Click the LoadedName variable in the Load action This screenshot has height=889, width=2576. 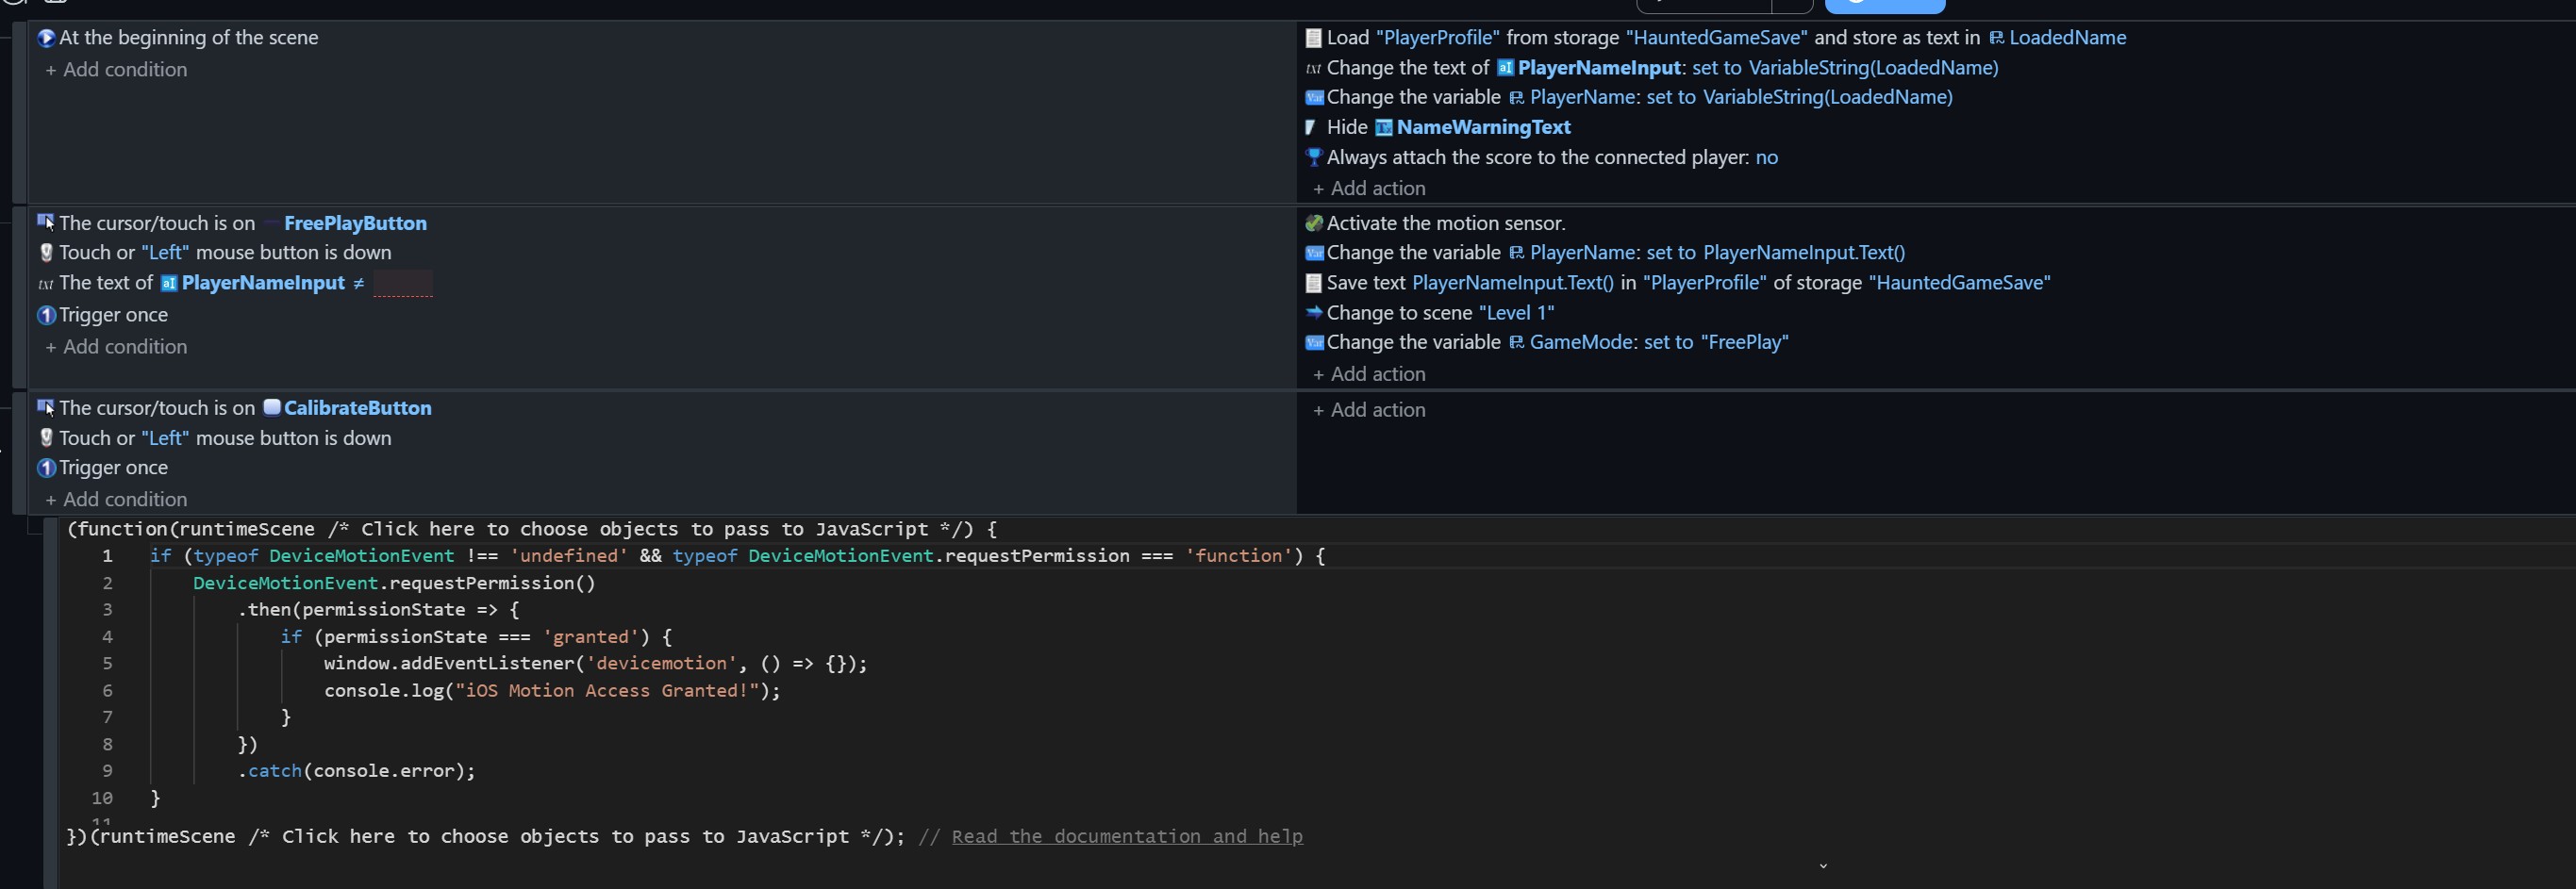(2067, 38)
